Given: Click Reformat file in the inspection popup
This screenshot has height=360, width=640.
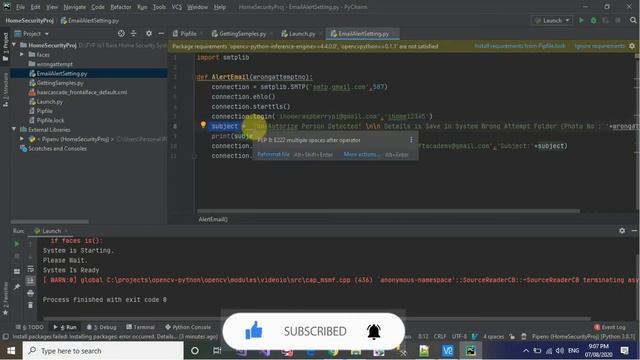Looking at the screenshot, I should pyautogui.click(x=273, y=154).
